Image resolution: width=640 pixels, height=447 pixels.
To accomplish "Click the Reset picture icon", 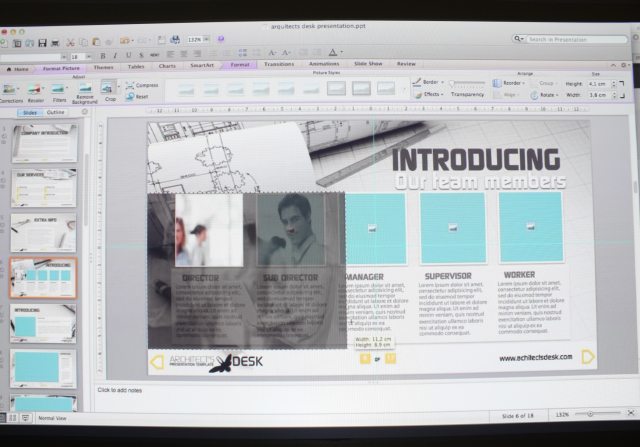I will [130, 97].
